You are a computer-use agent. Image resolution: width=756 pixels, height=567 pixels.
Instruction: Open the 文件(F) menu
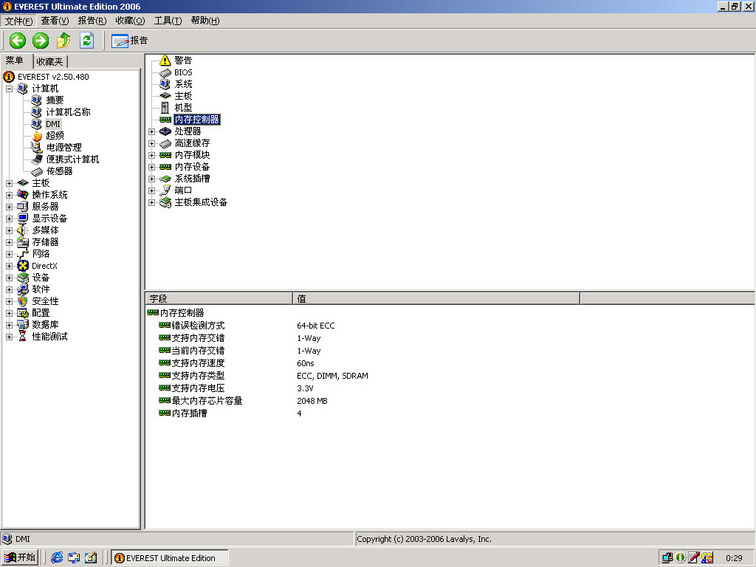point(18,21)
